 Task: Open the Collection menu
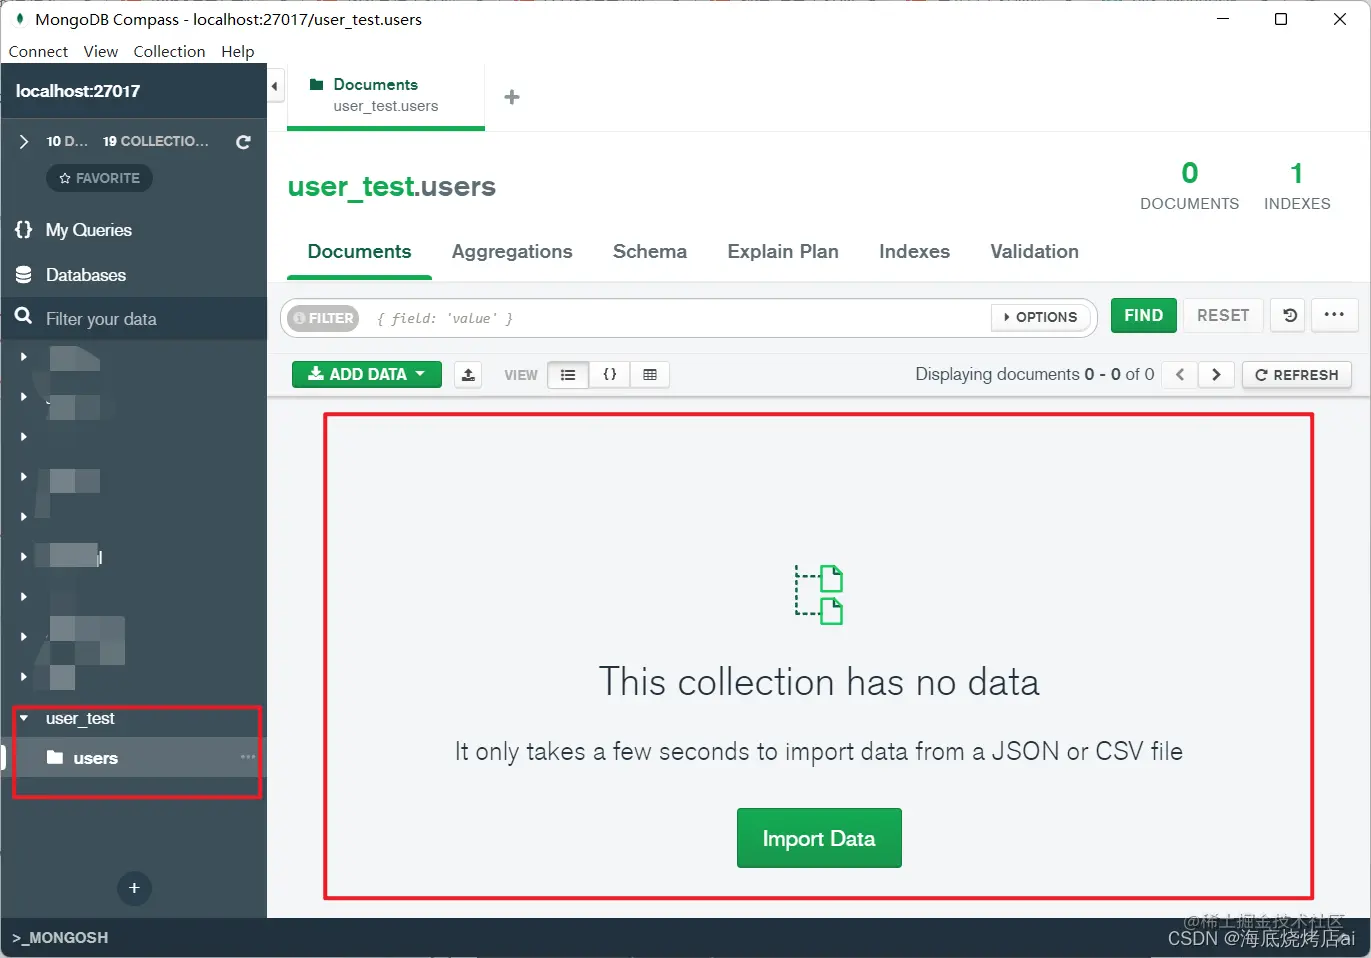[x=169, y=51]
